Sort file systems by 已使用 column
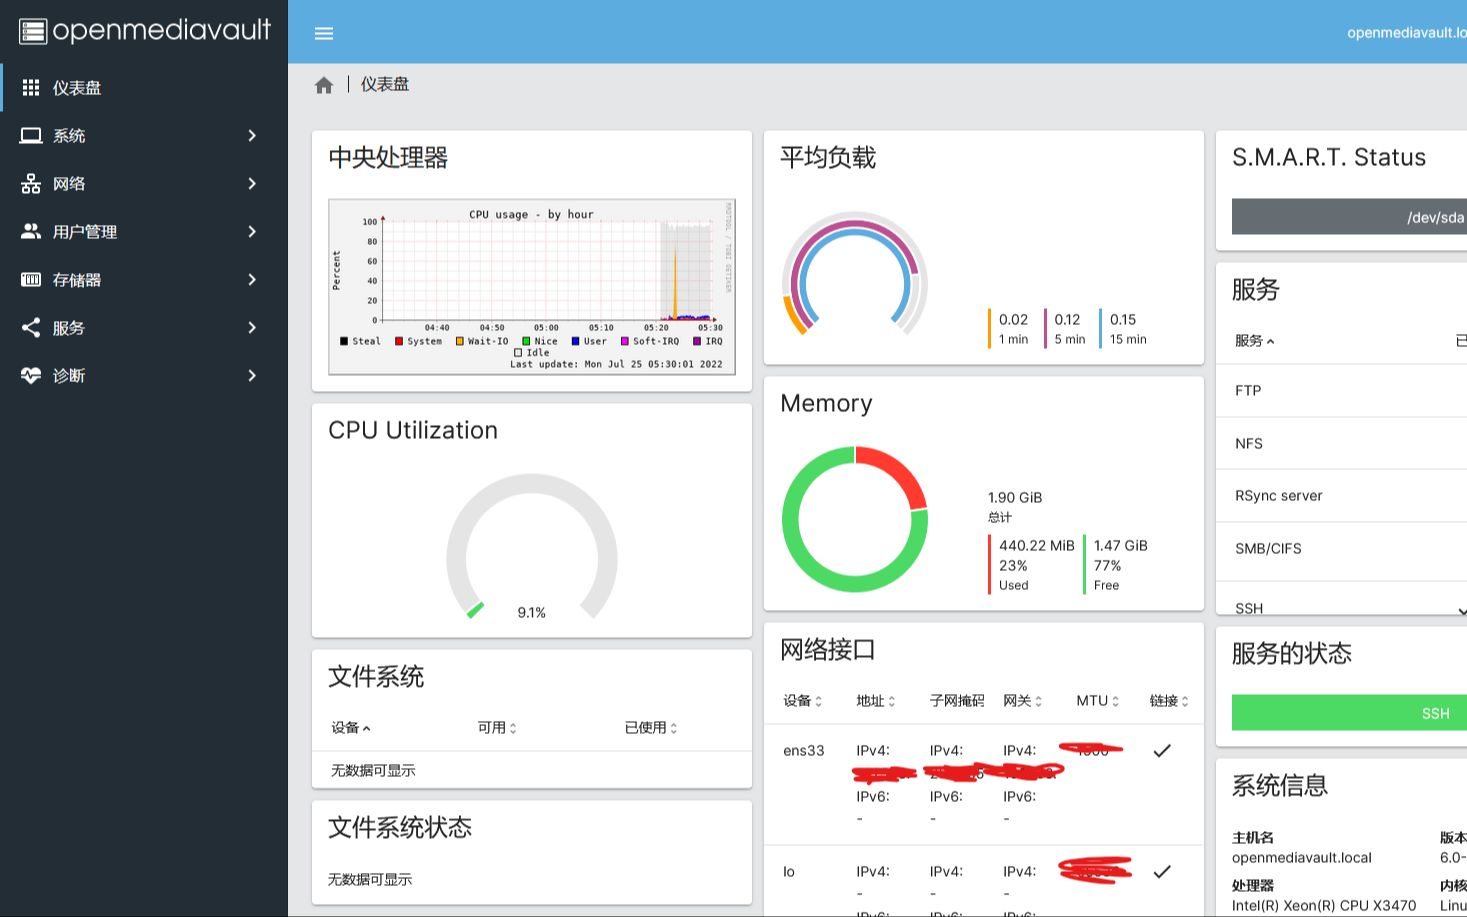Image resolution: width=1467 pixels, height=917 pixels. pyautogui.click(x=651, y=727)
